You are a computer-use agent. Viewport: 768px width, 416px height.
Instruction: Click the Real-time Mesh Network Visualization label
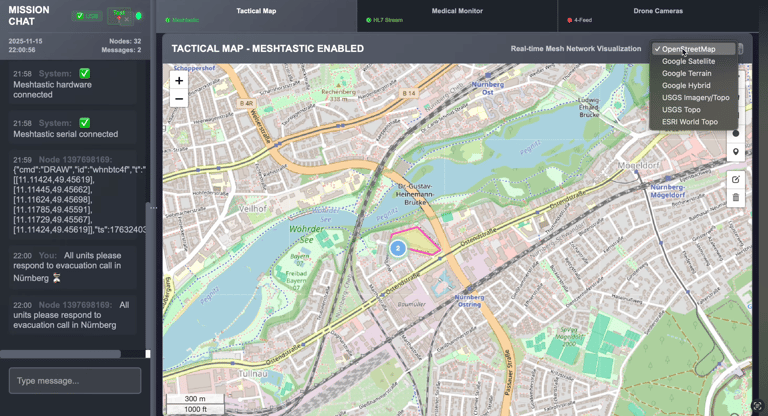pos(576,49)
